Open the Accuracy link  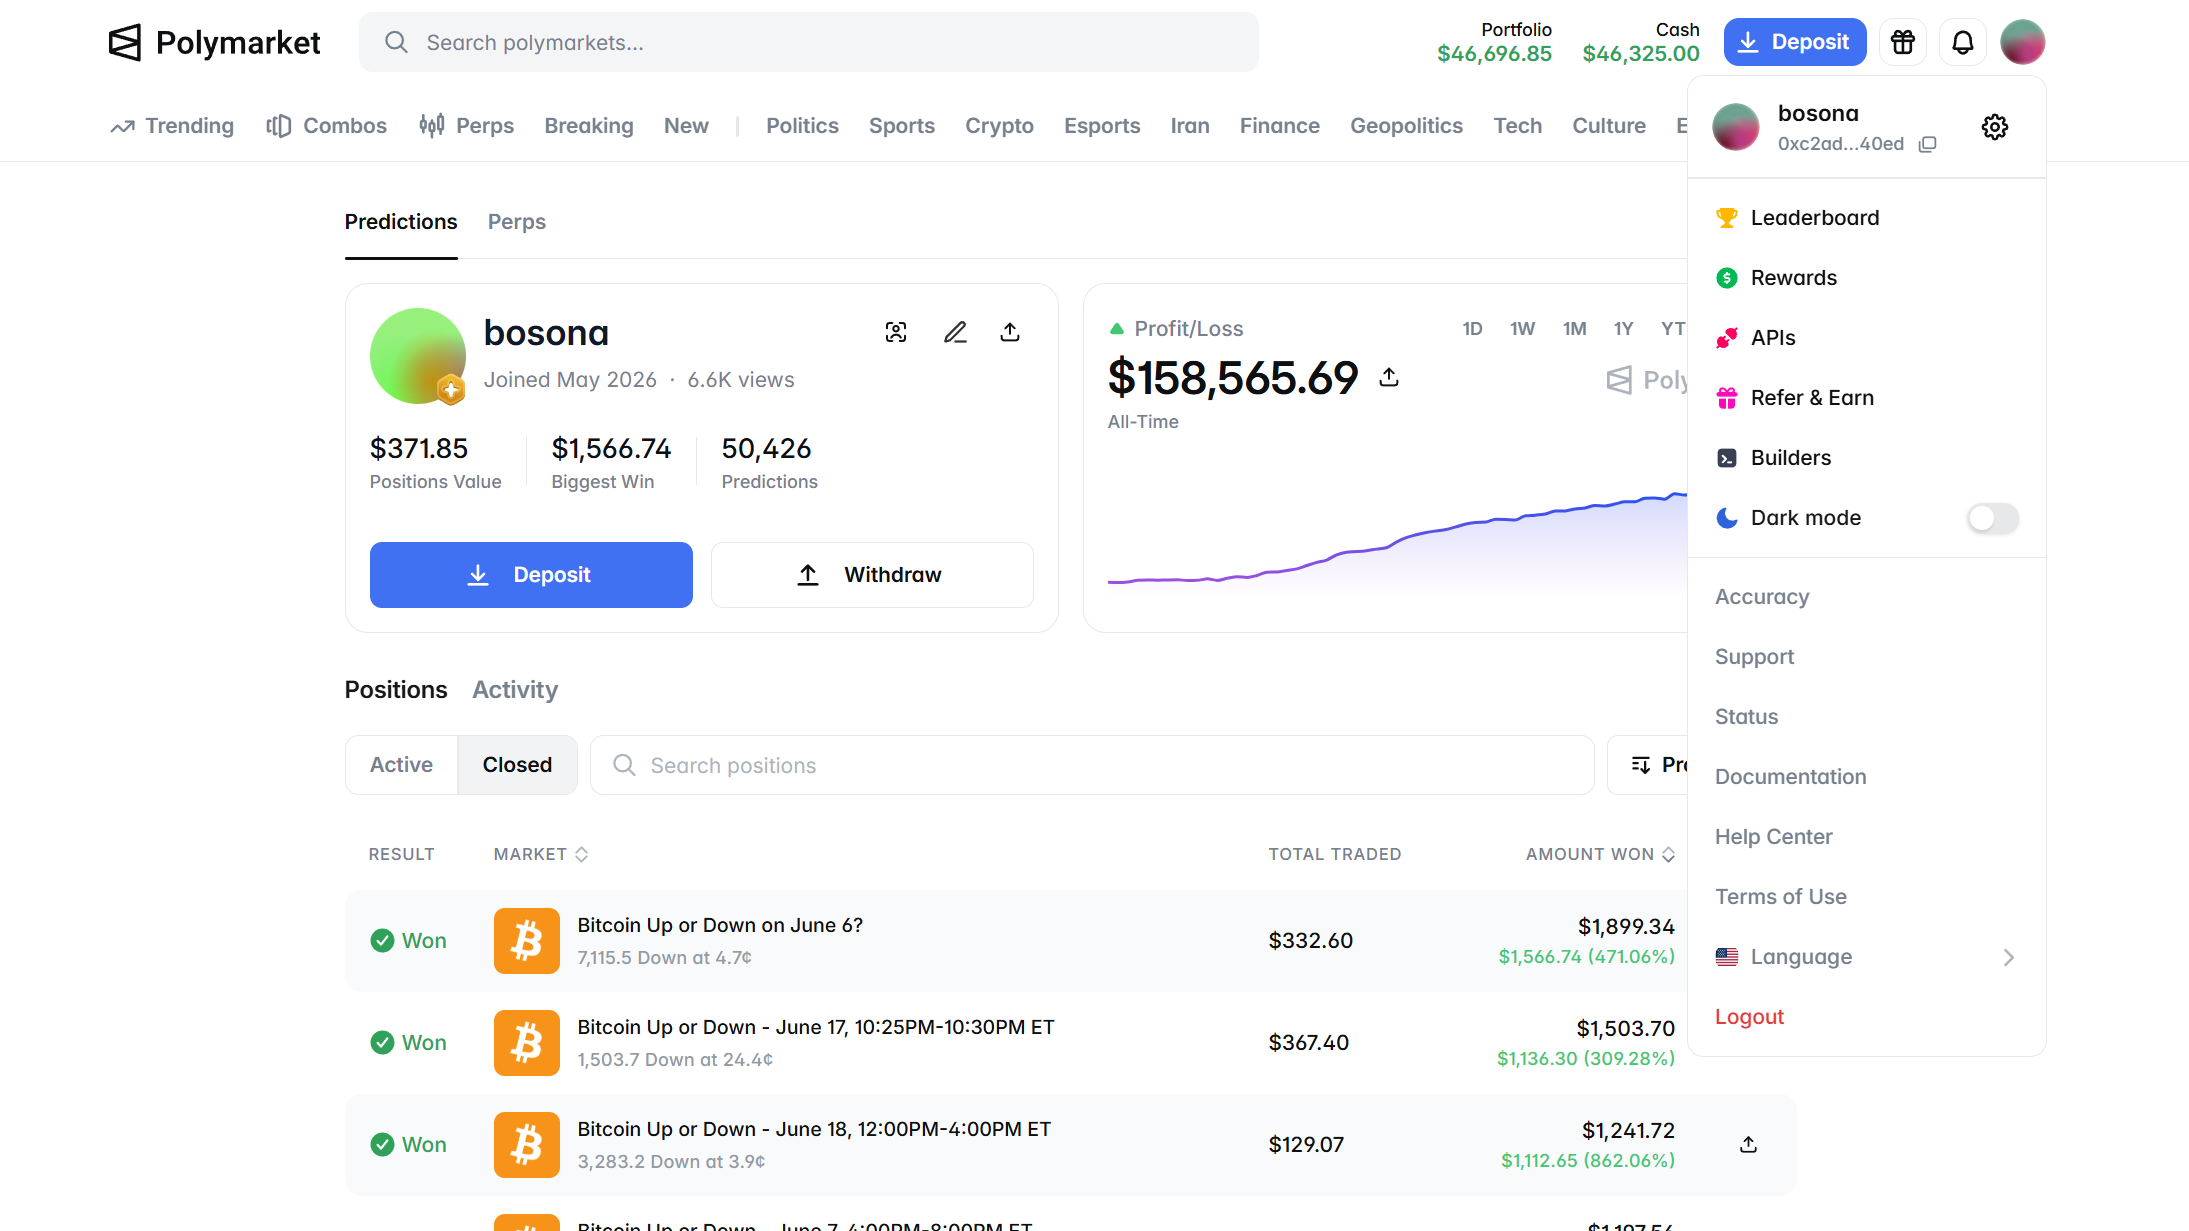coord(1762,597)
